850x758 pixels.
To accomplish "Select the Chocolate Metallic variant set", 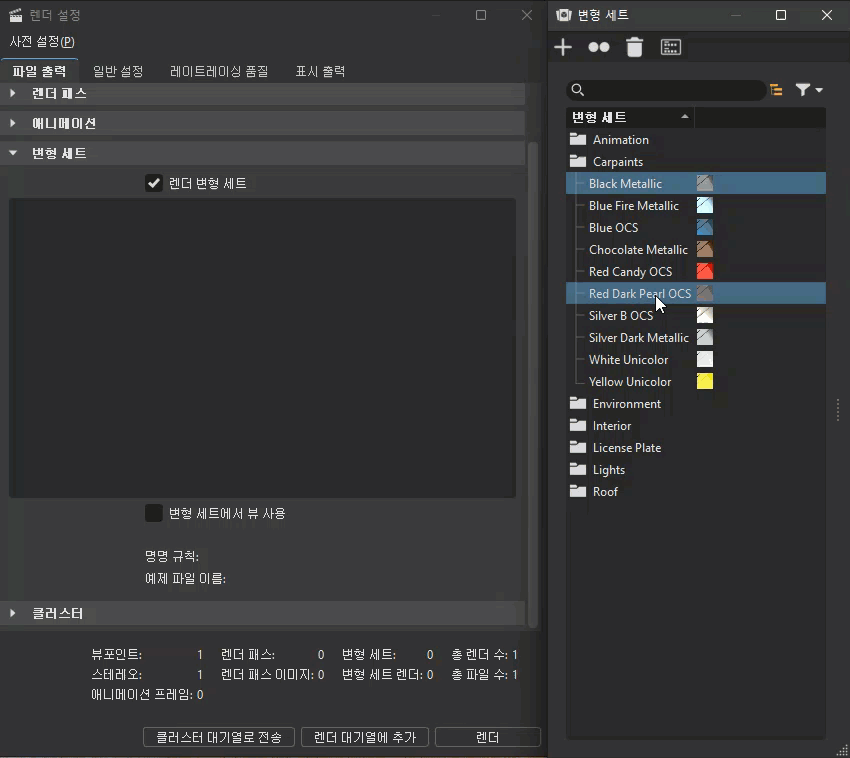I will pos(638,249).
